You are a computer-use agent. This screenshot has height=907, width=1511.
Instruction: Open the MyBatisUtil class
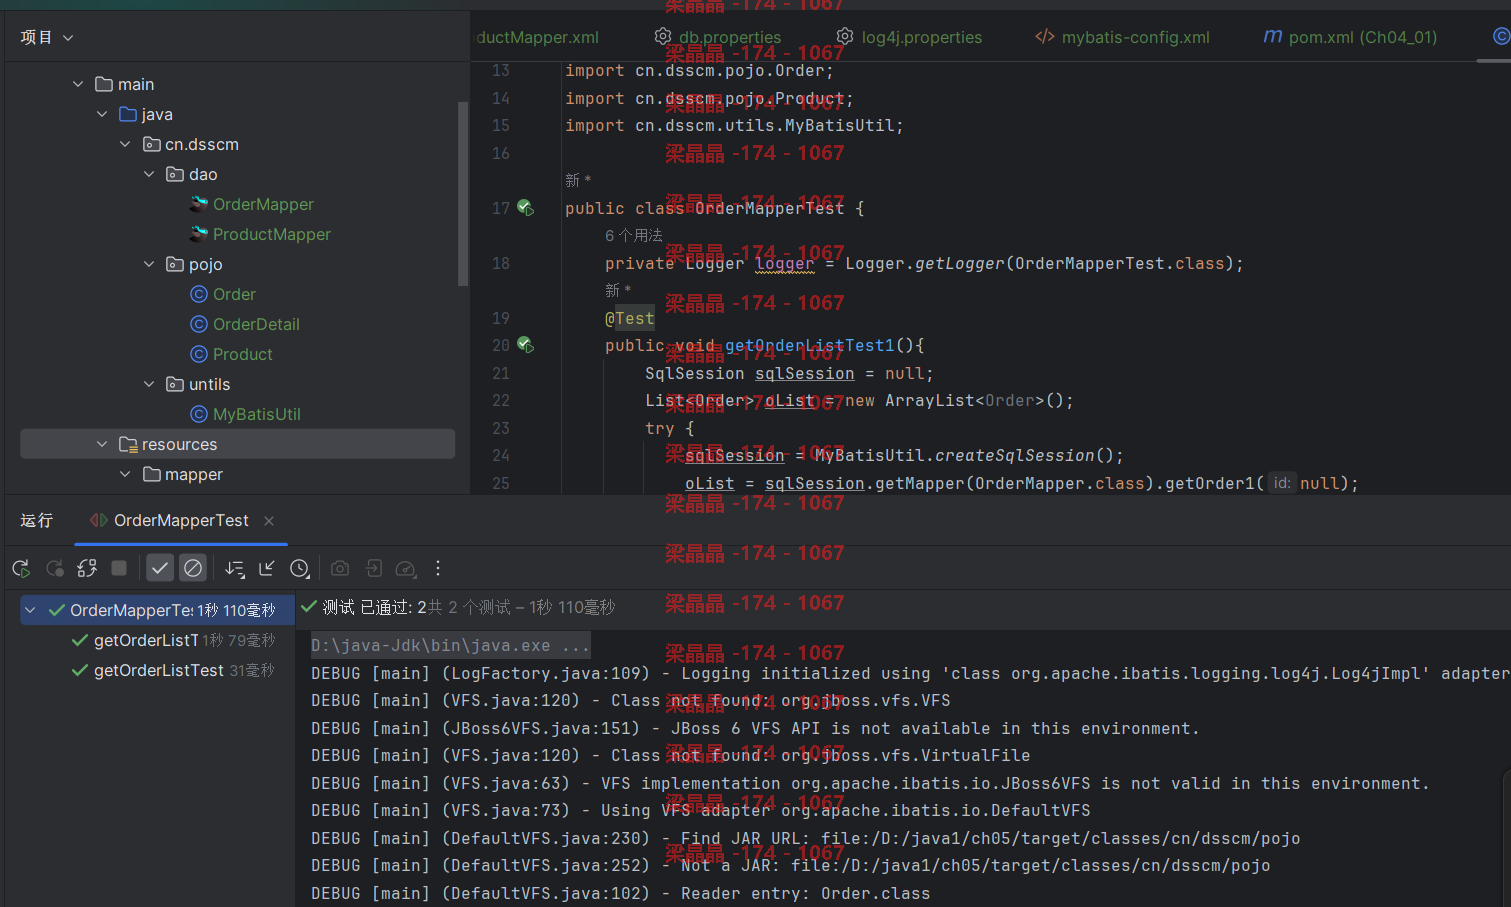(256, 414)
